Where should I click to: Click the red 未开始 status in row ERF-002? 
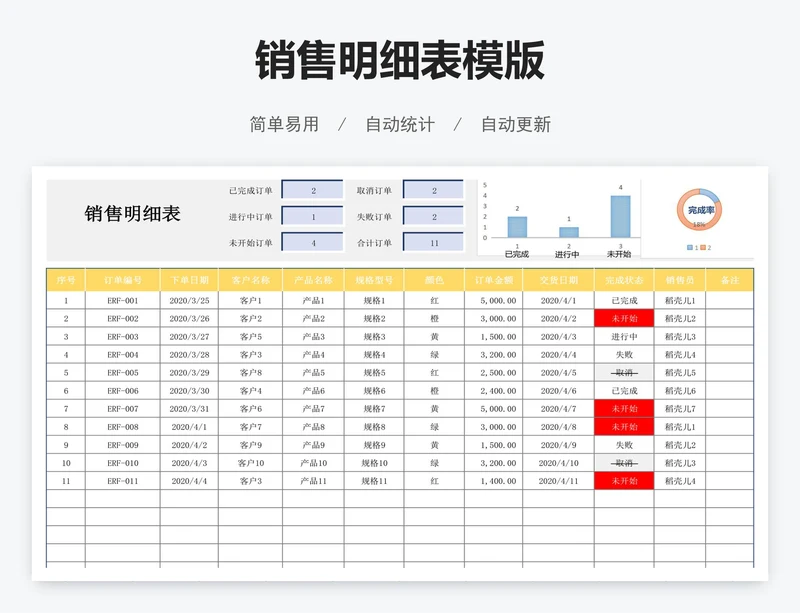pyautogui.click(x=624, y=318)
